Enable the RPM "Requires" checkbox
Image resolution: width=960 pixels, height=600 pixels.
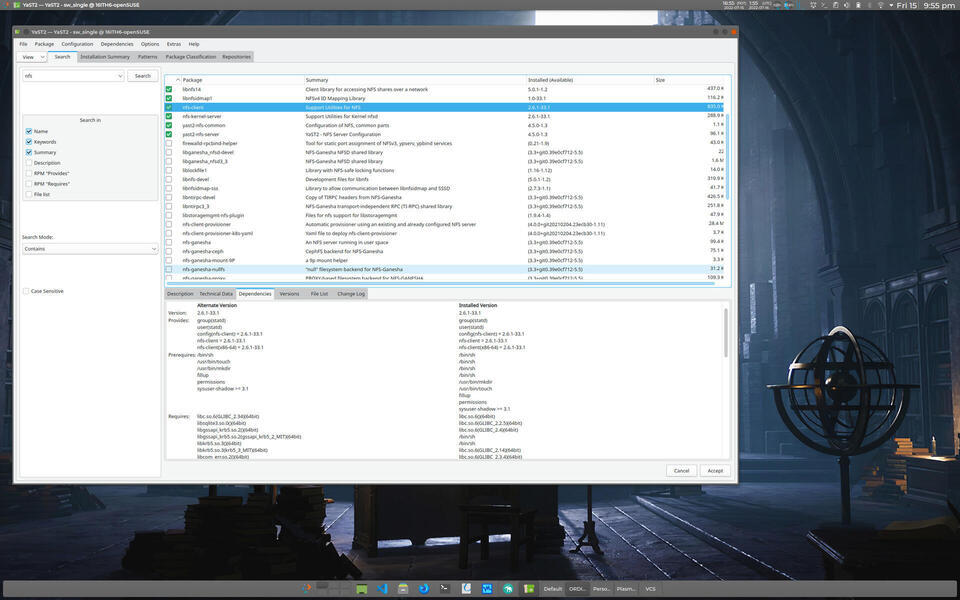click(29, 184)
